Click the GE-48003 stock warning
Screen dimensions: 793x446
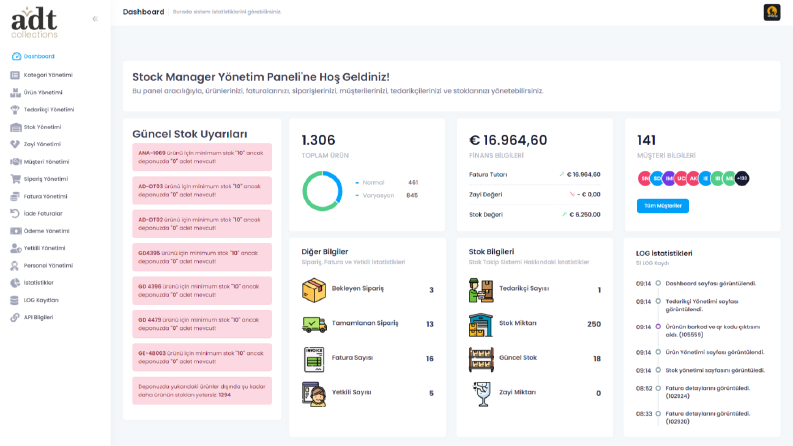(202, 358)
